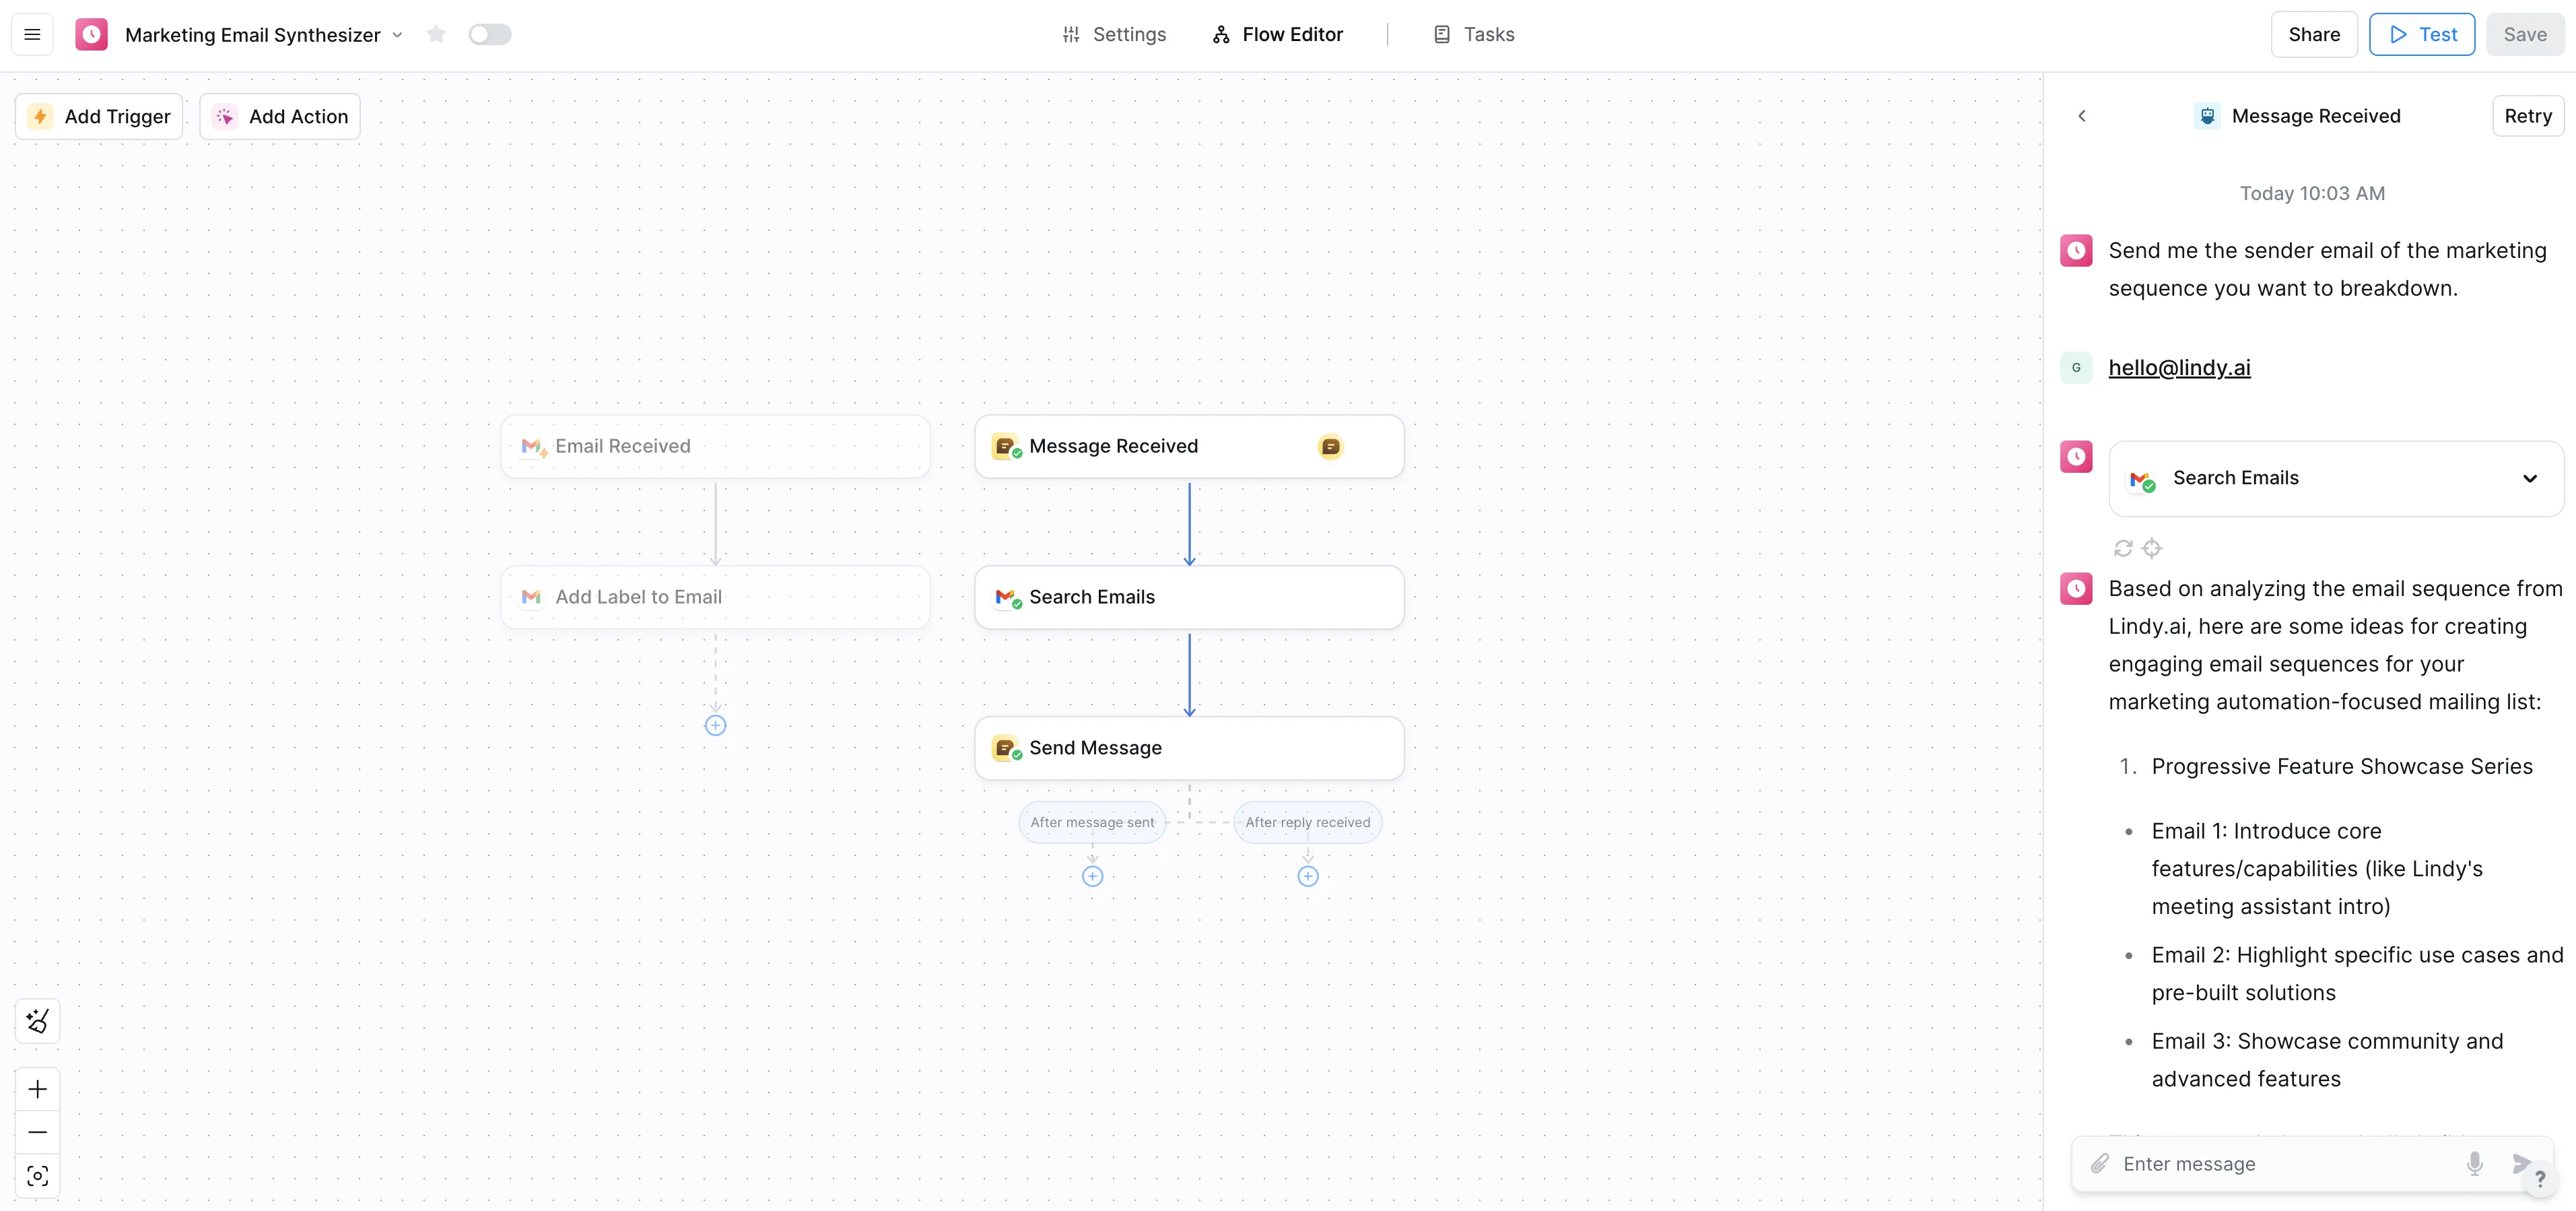Click the regenerate response icon

click(x=2122, y=548)
